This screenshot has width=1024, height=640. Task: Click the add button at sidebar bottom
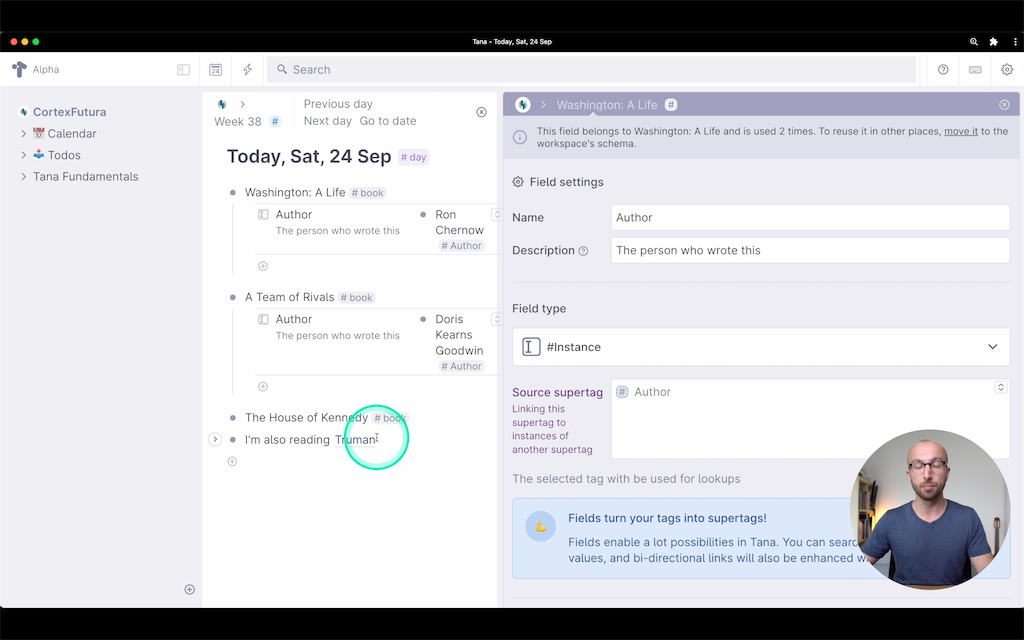tap(189, 590)
